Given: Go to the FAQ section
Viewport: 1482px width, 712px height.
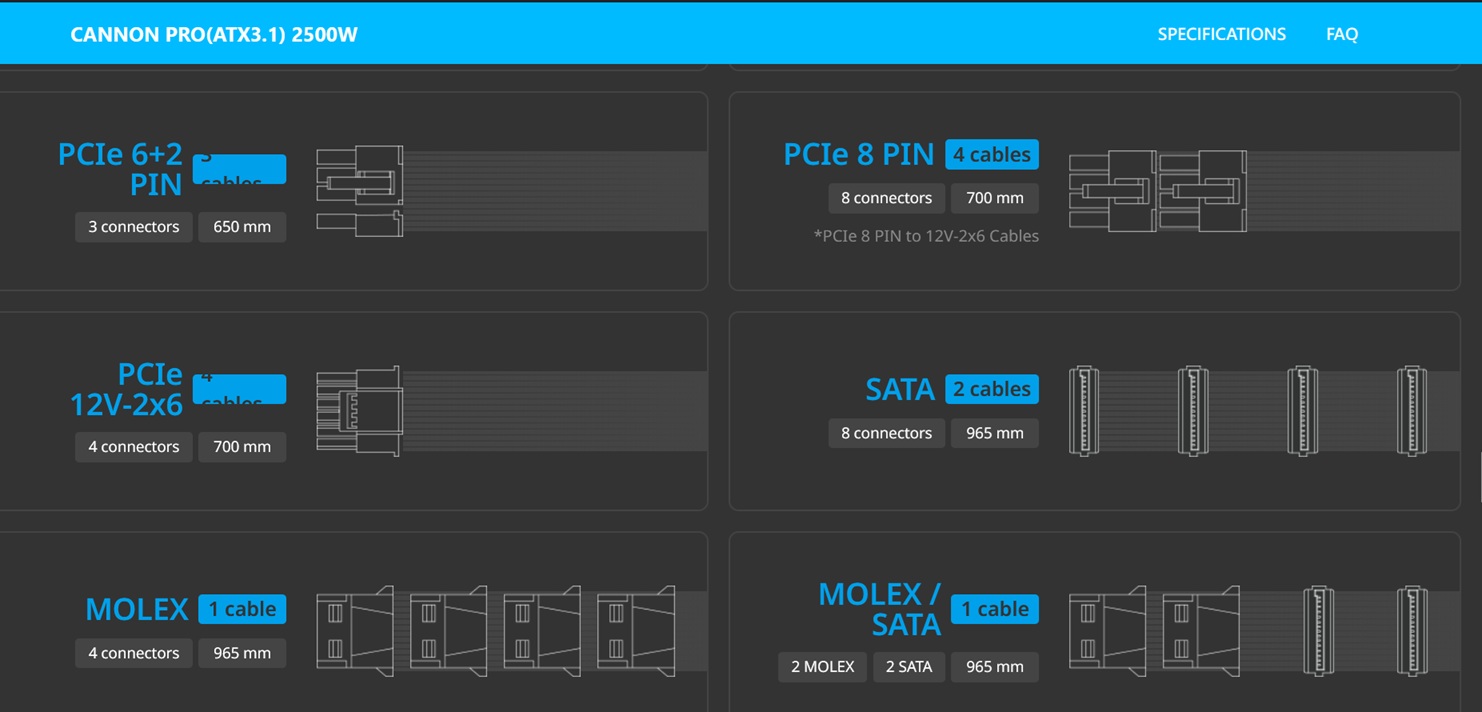Looking at the screenshot, I should coord(1341,34).
